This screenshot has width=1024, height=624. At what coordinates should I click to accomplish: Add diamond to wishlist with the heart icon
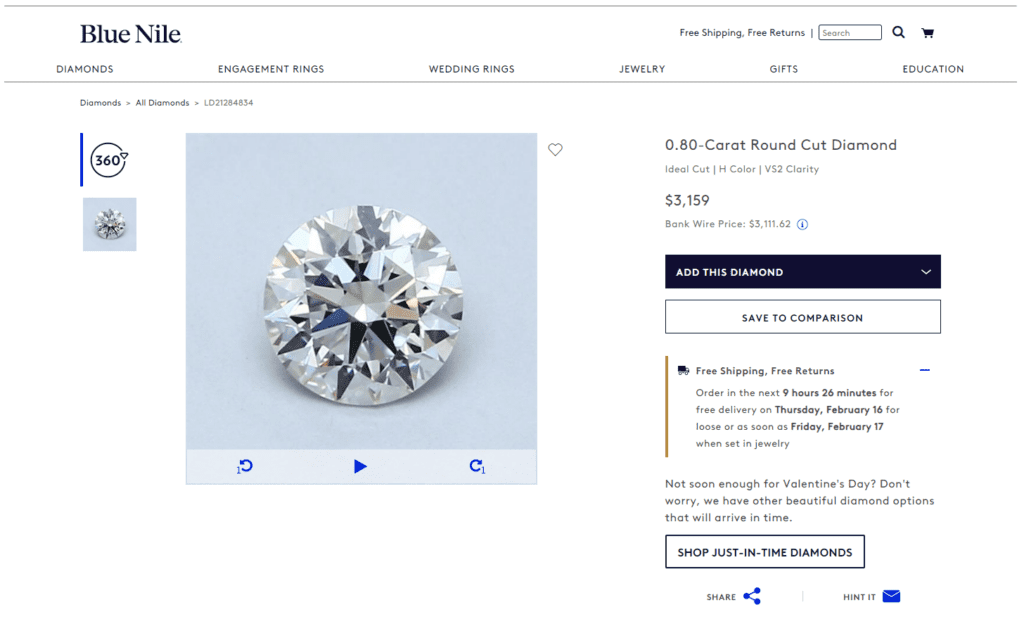(556, 150)
